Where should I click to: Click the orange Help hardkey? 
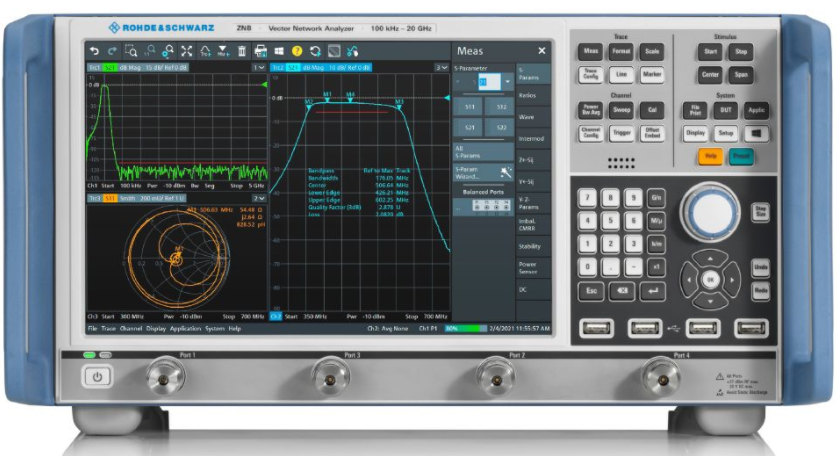[710, 156]
